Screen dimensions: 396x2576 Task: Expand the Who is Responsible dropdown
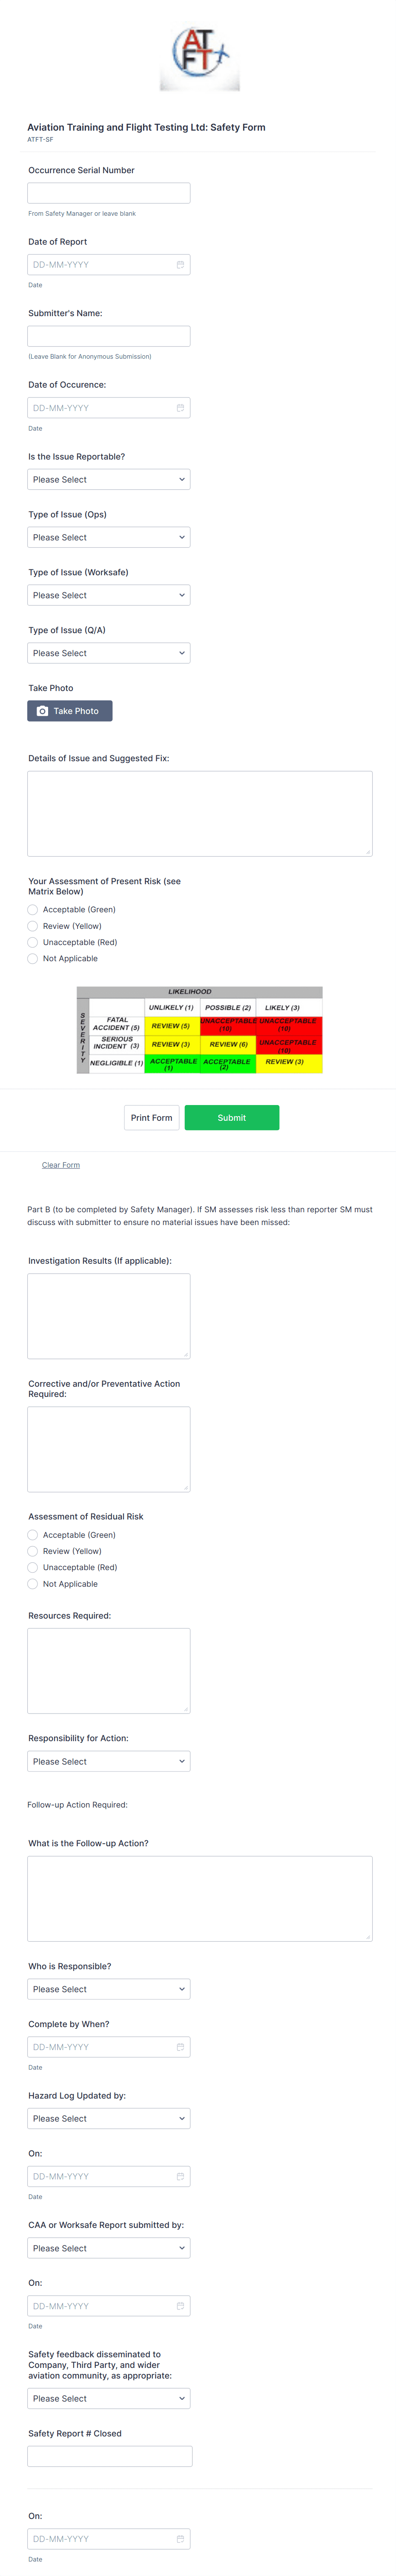point(109,1988)
